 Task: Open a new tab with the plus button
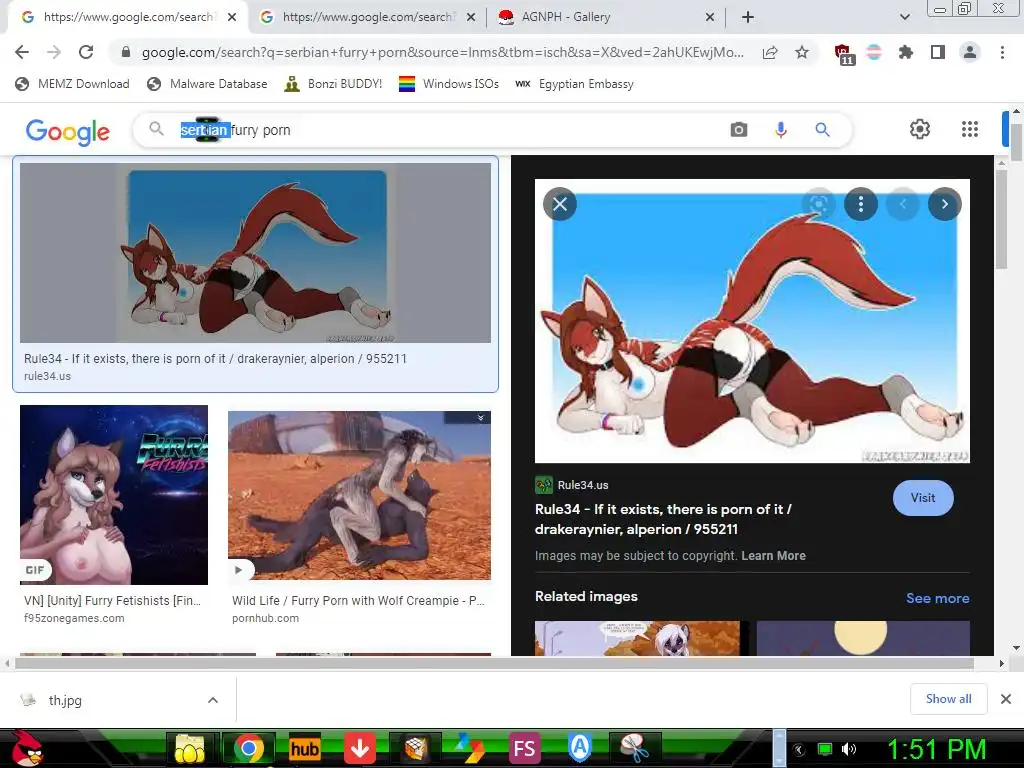[748, 17]
